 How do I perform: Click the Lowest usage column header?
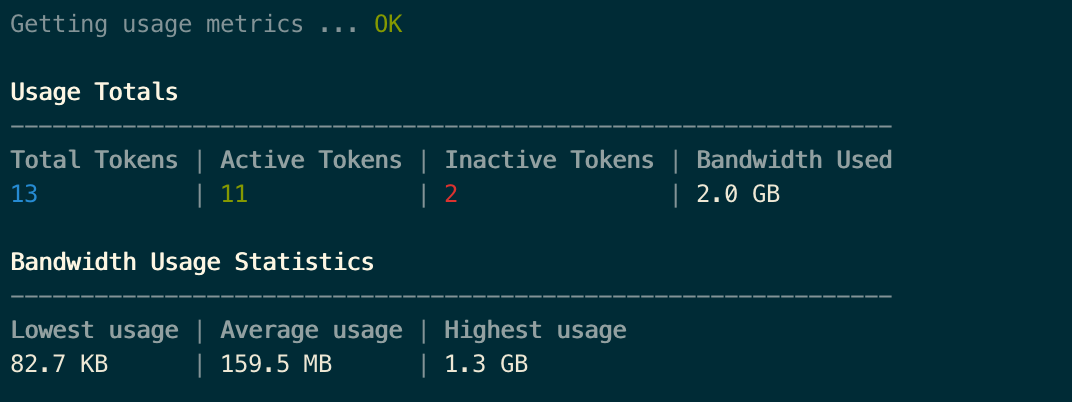coord(94,330)
